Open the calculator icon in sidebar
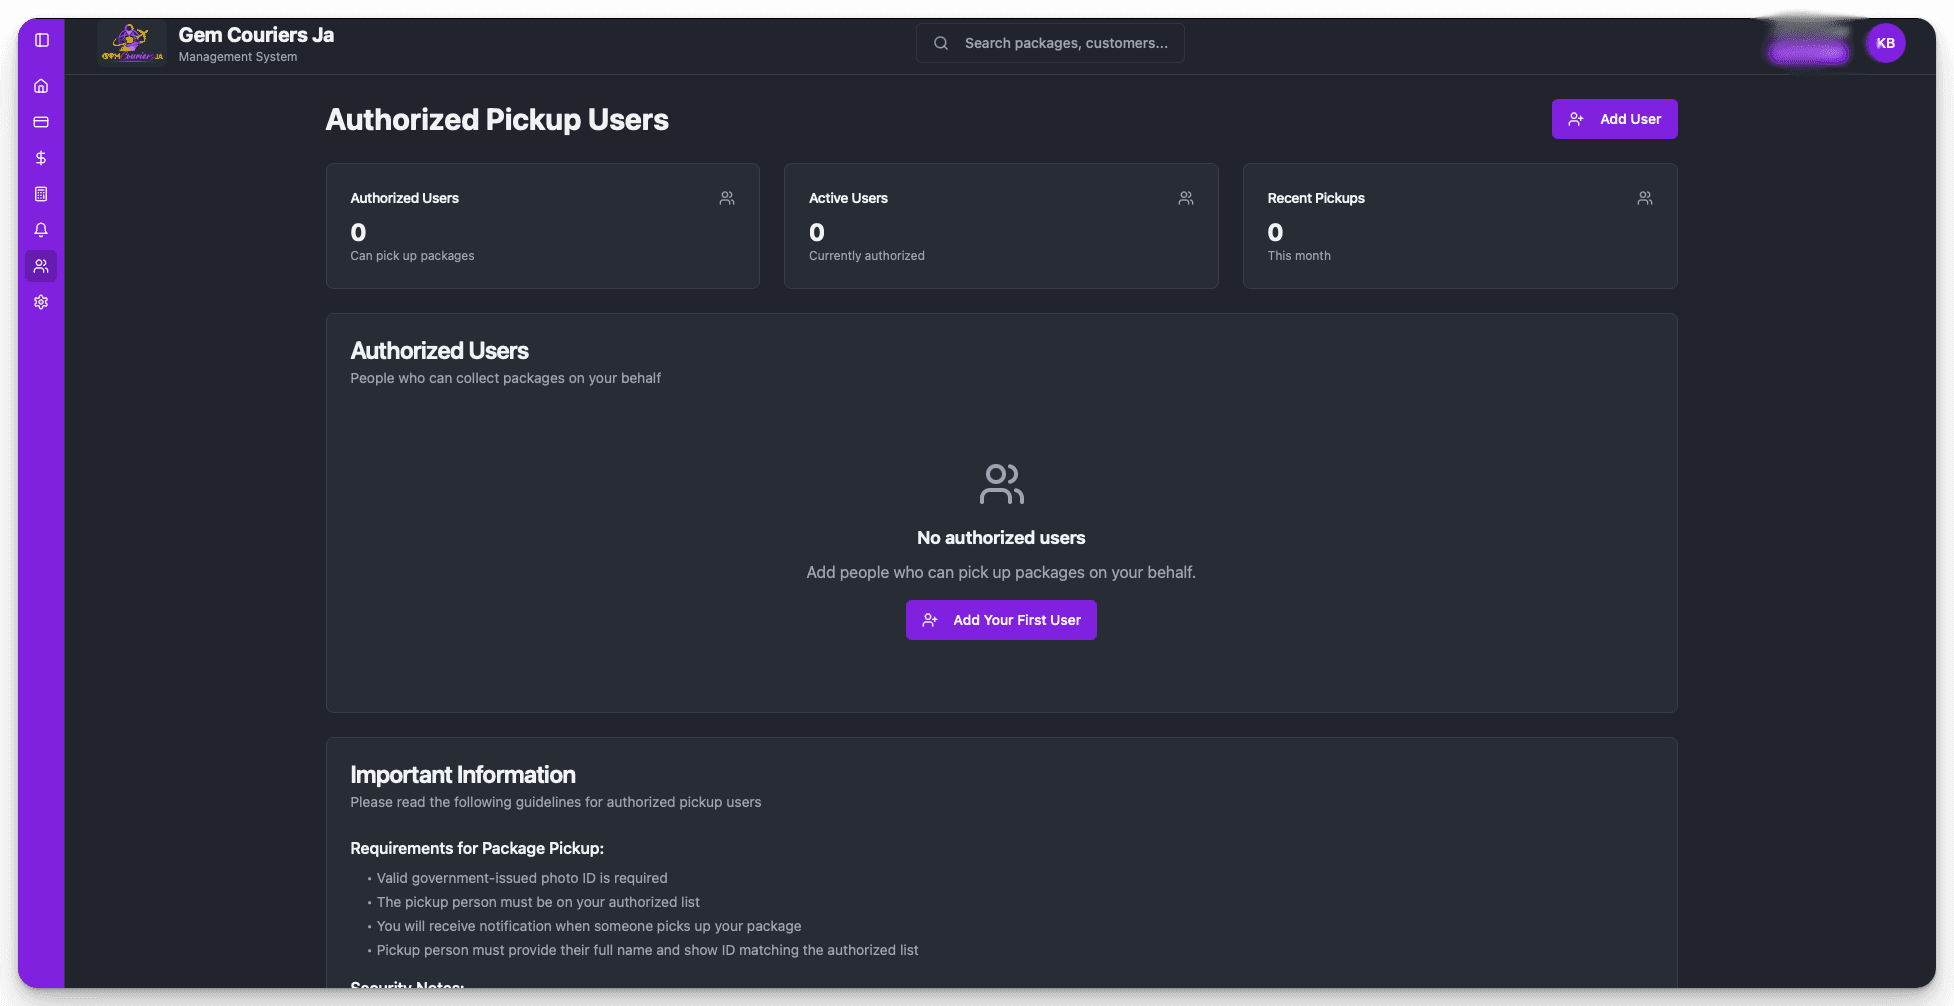 (x=41, y=194)
